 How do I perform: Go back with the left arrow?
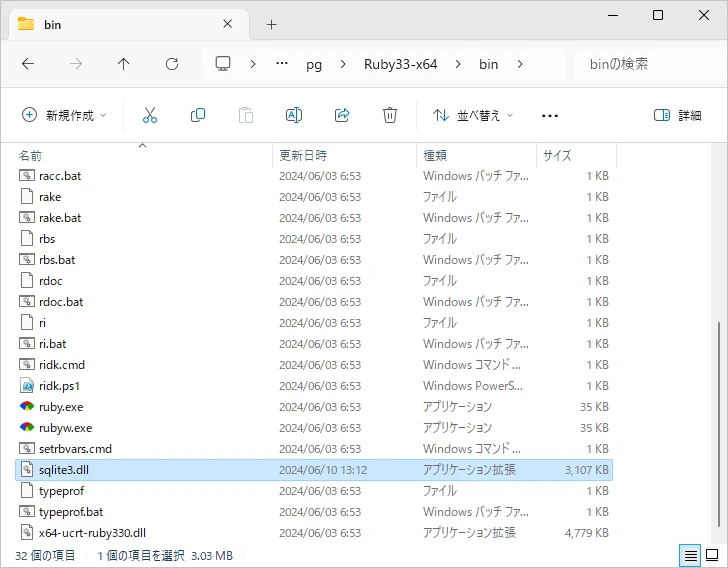point(28,64)
